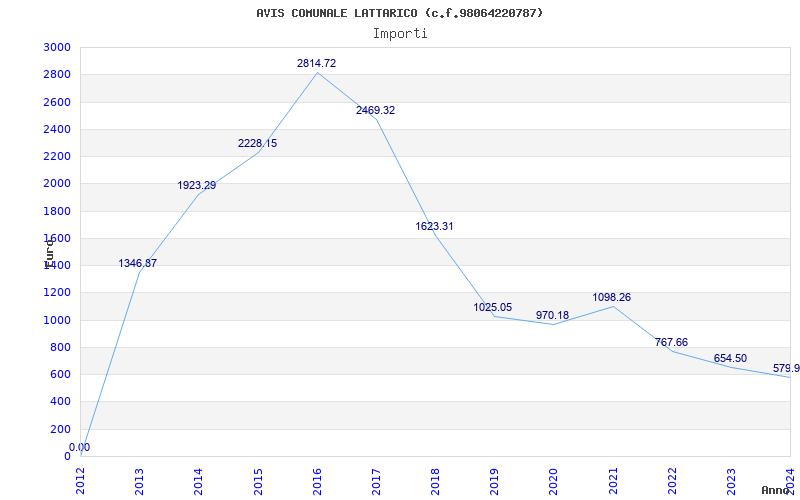
Task: Click the 200 y-axis tick label
Action: pyautogui.click(x=61, y=429)
